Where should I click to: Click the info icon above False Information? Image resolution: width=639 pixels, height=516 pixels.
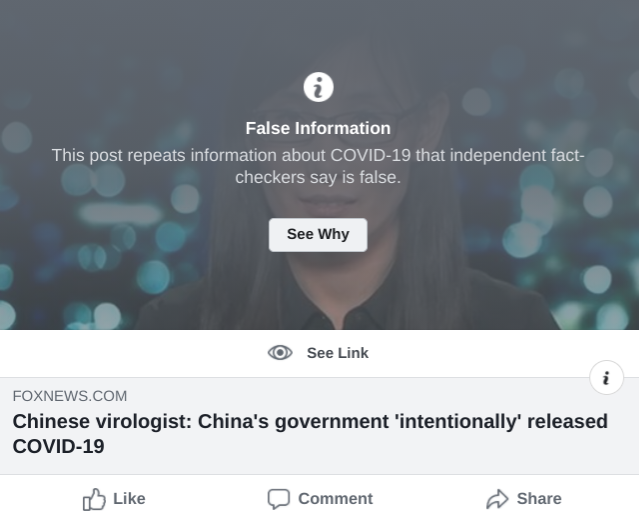(x=318, y=87)
